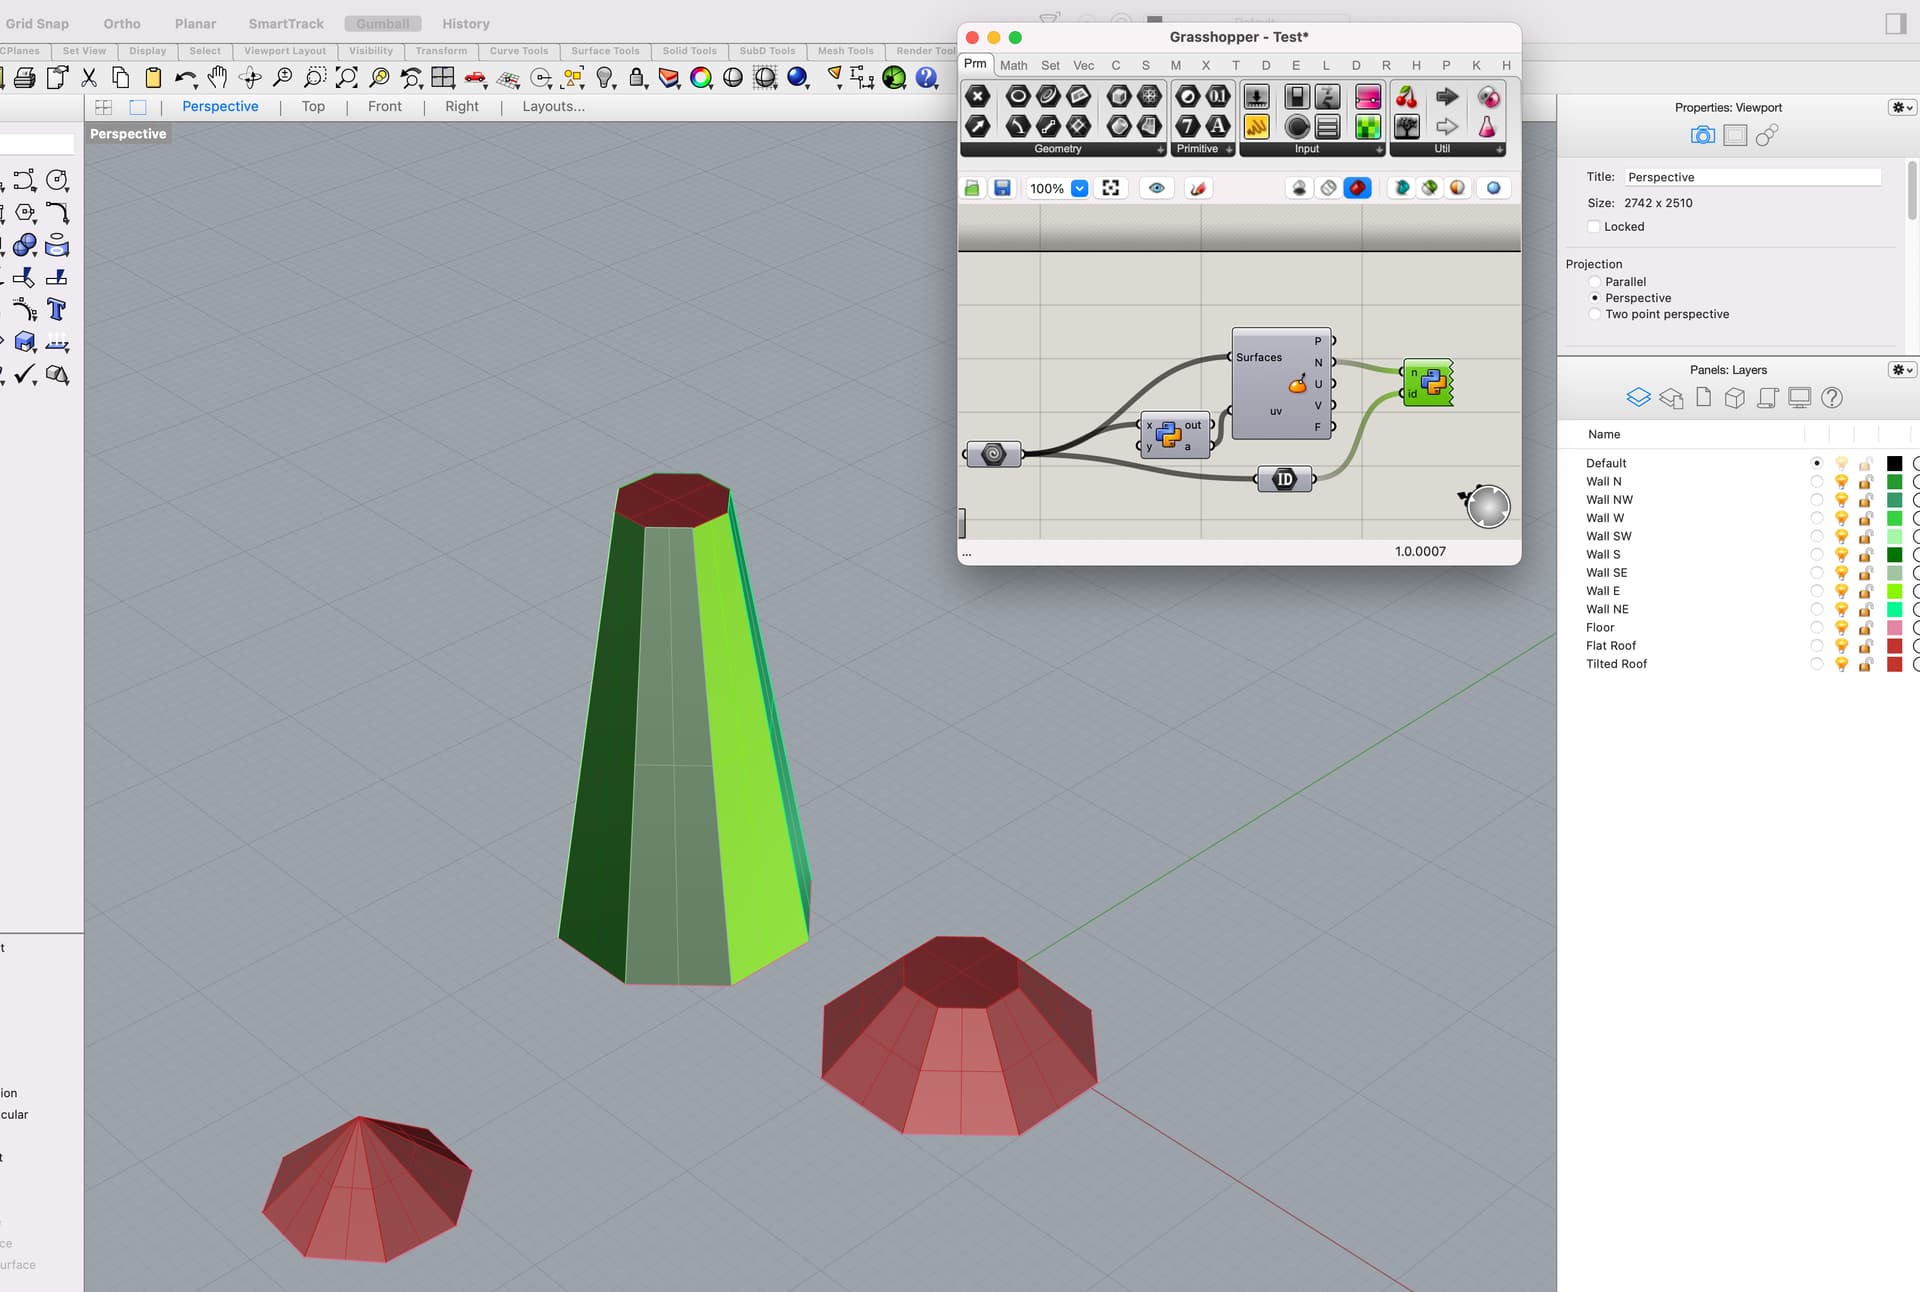
Task: Switch to the Top viewport tab
Action: (313, 106)
